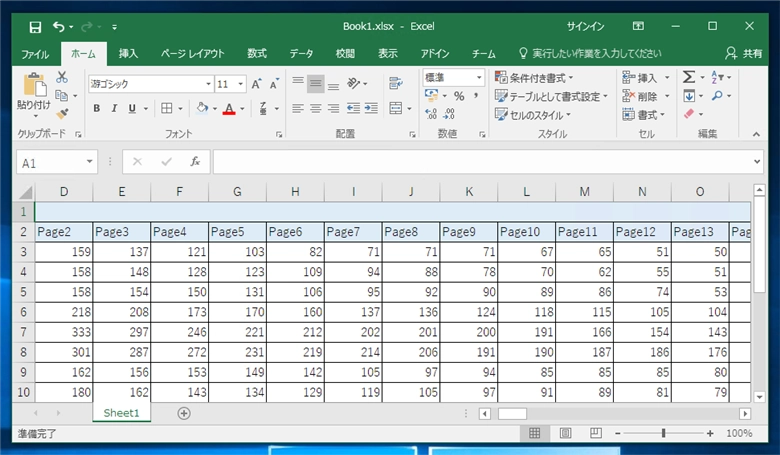
Task: Click the Decrease Decimal icon
Action: (449, 114)
